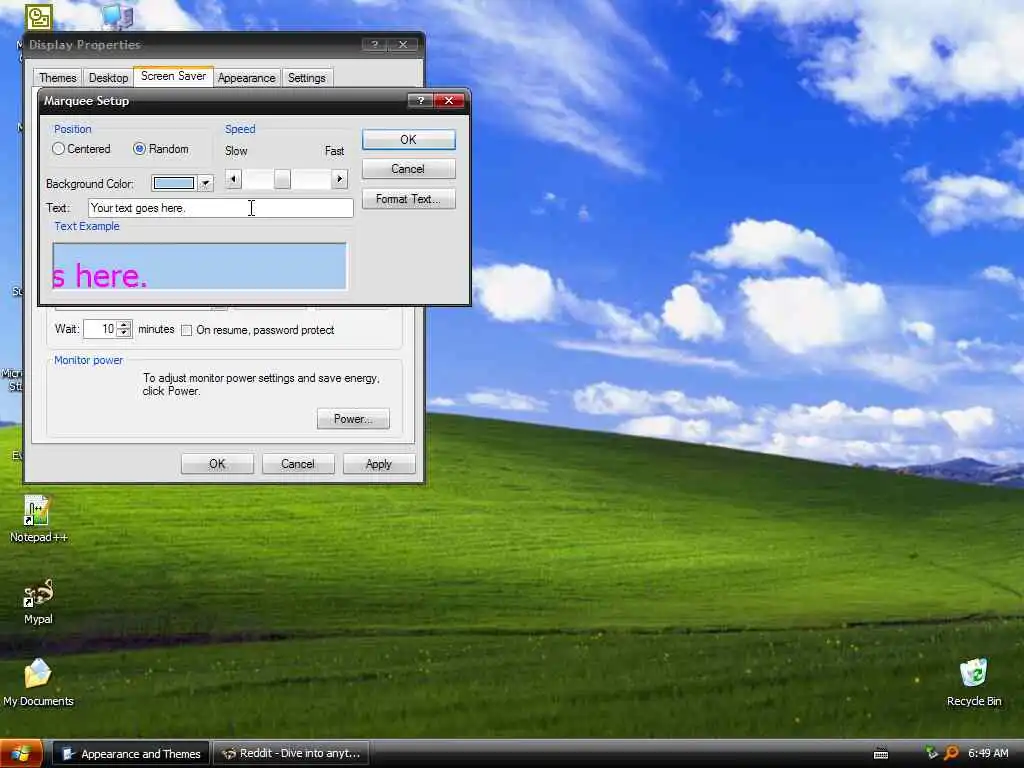Open My Documents folder icon
1024x768 pixels.
tap(38, 682)
